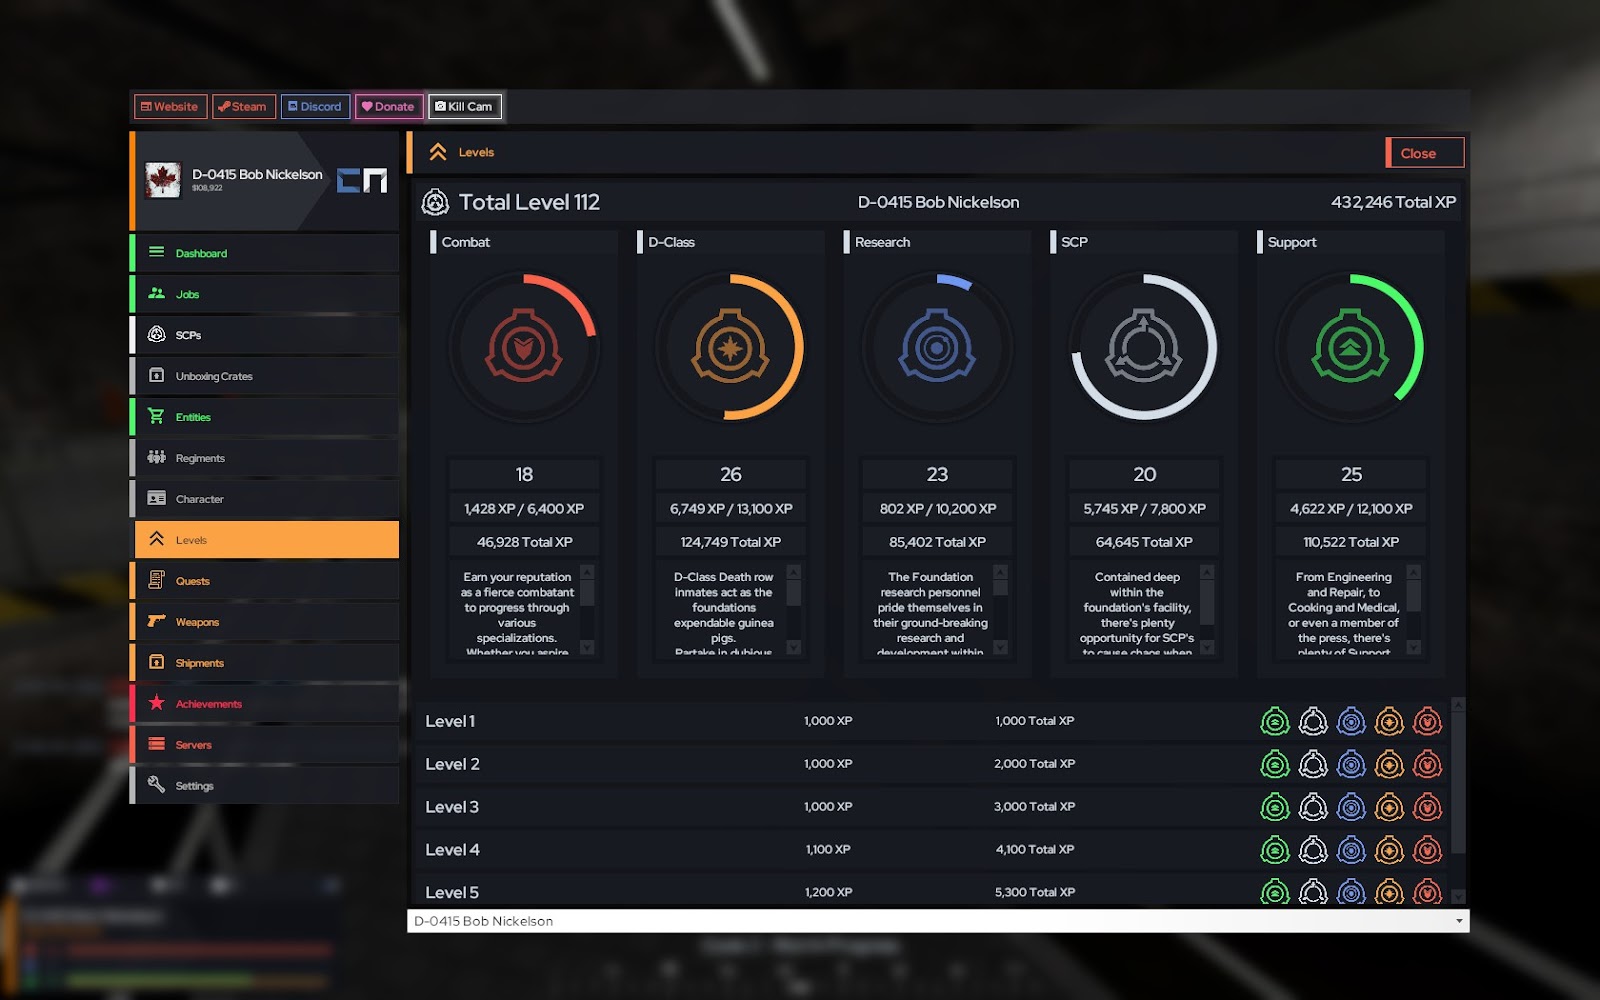Click the CN logo in profile header
This screenshot has height=1000, width=1600.
tap(362, 180)
